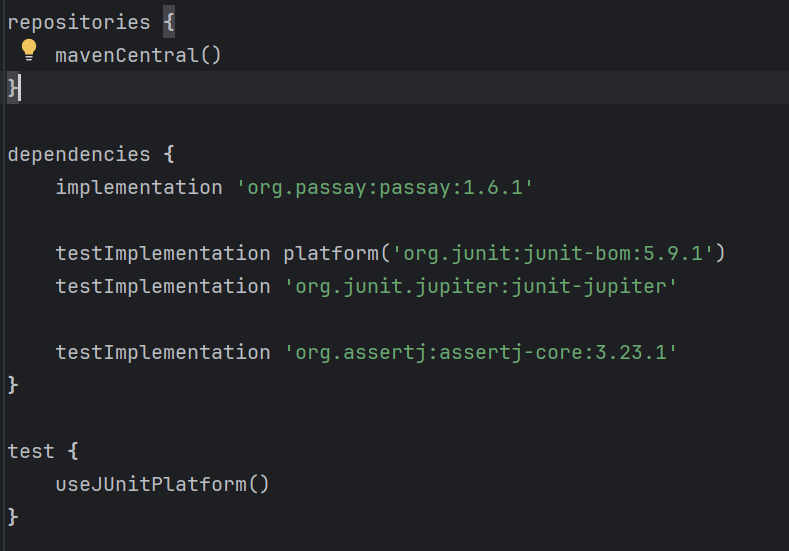Click the opening brace after test

(x=73, y=451)
